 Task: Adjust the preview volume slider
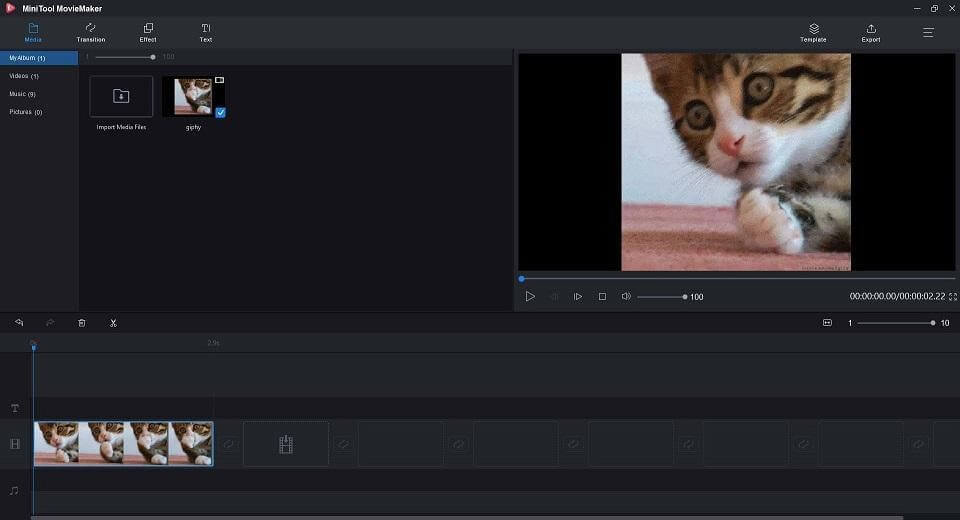pos(662,297)
